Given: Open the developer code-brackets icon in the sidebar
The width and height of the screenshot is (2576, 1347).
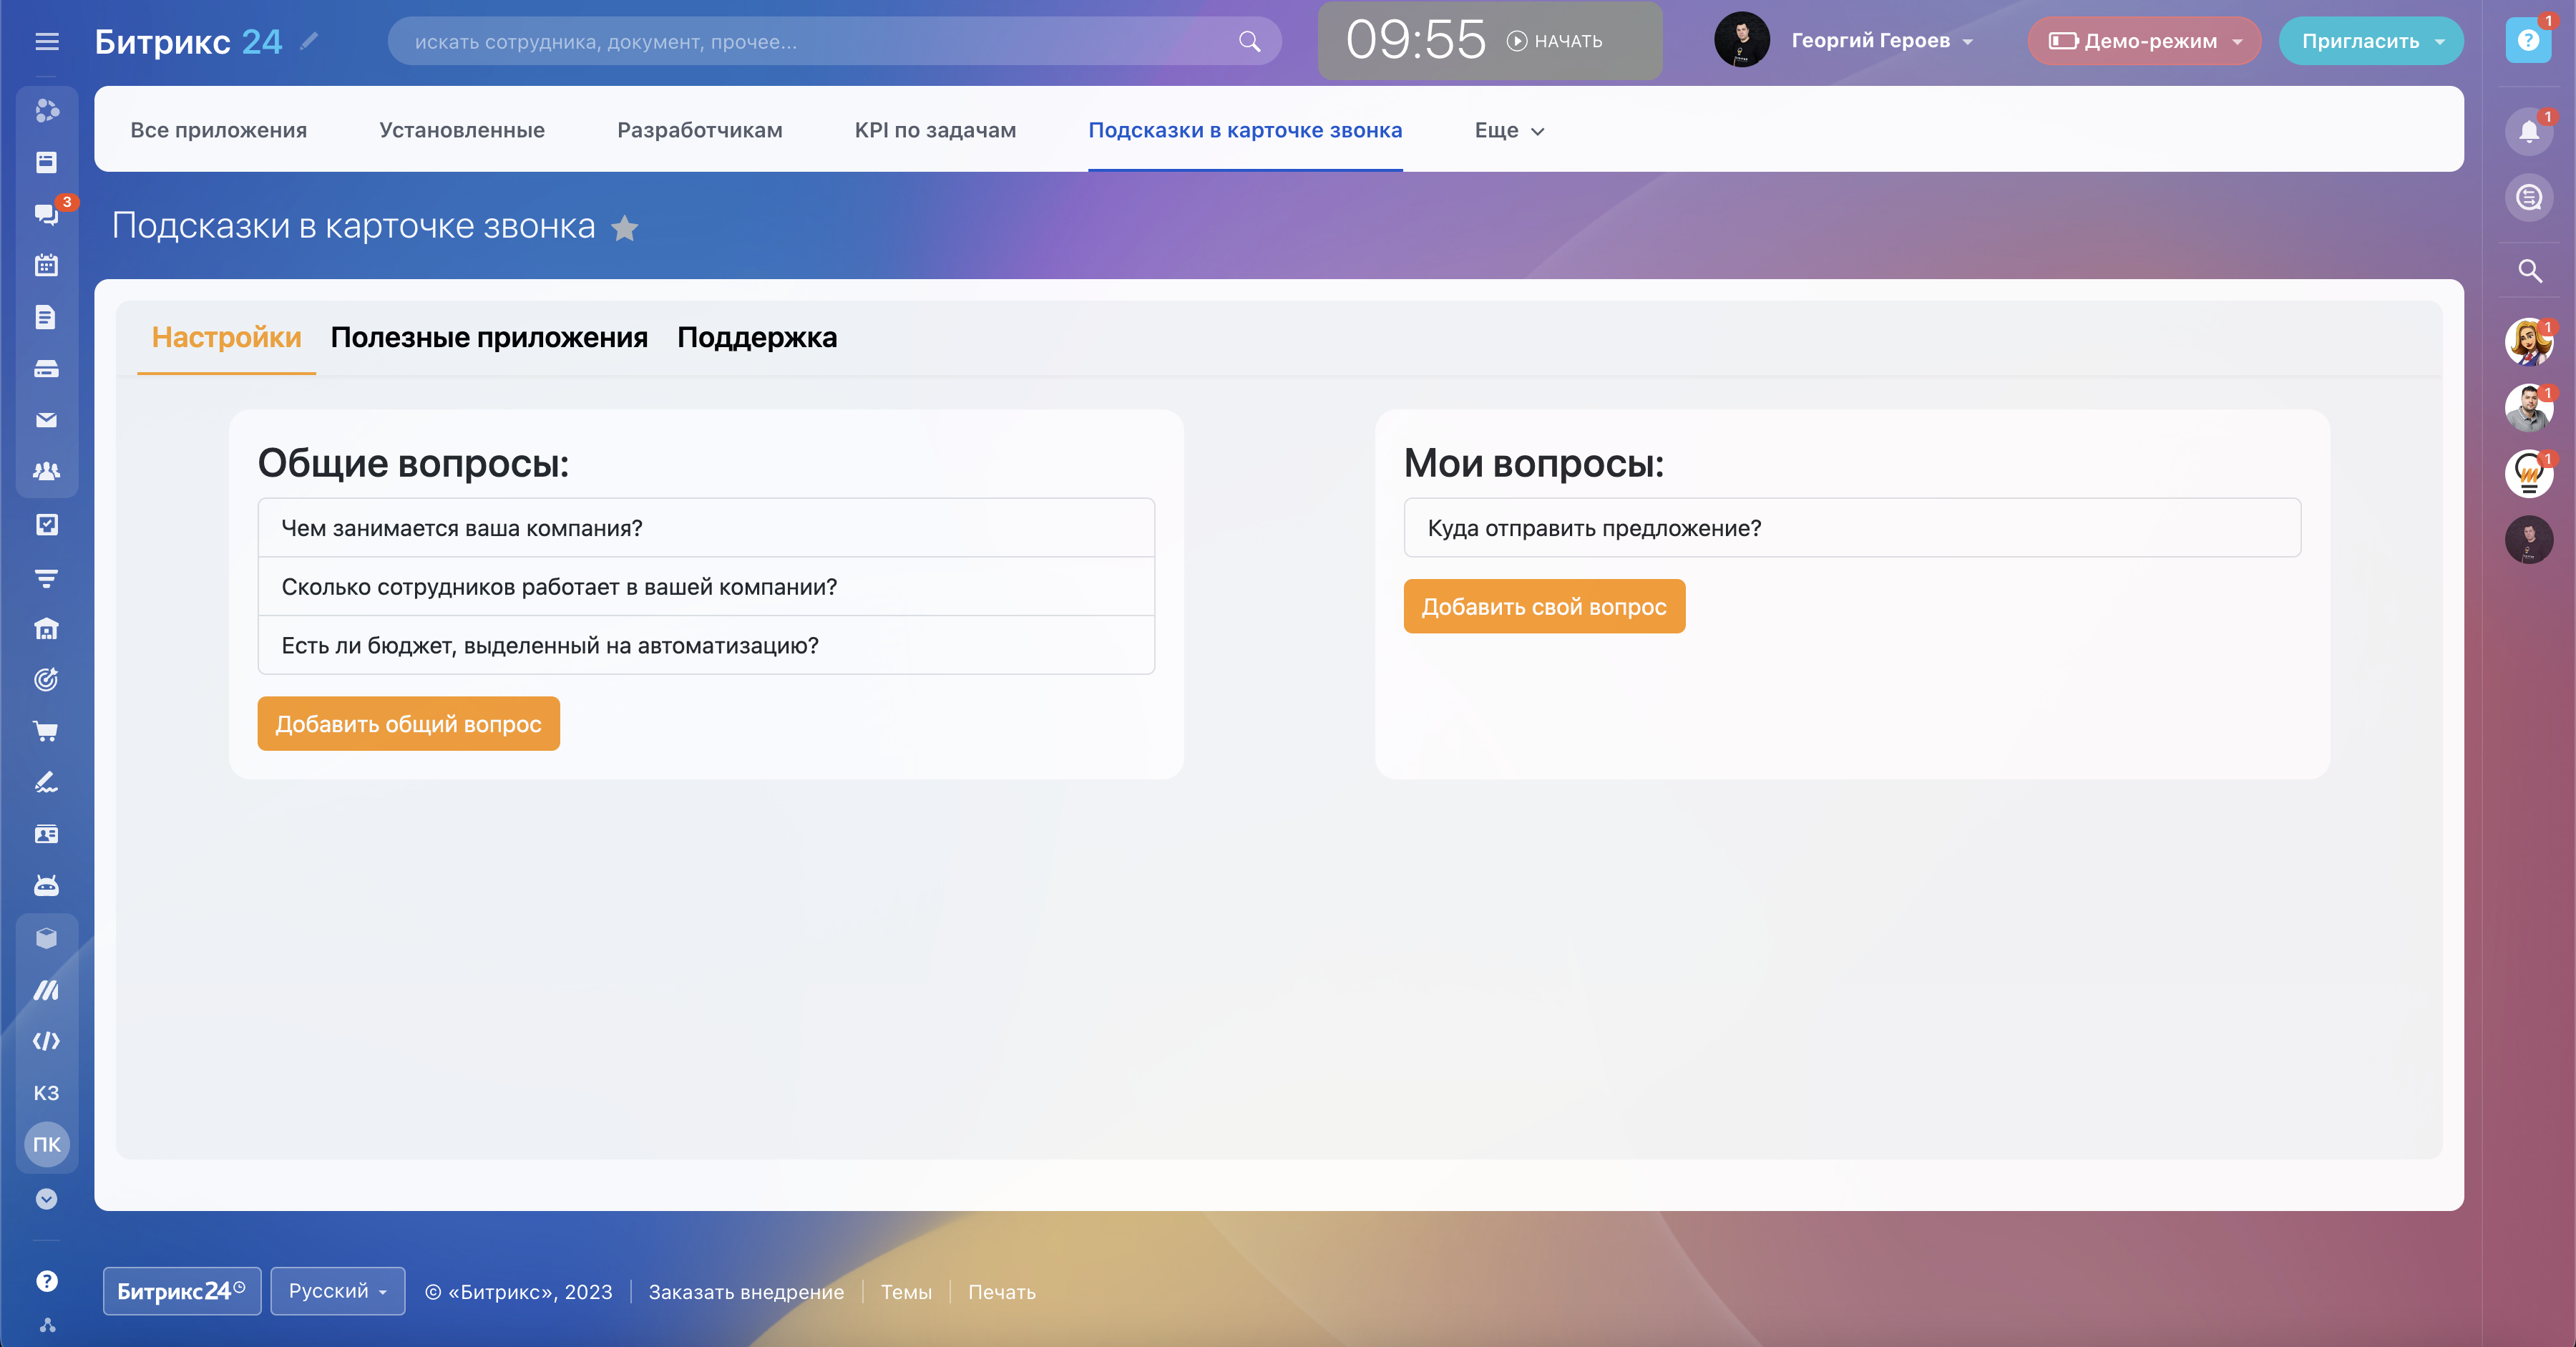Looking at the screenshot, I should tap(46, 1041).
